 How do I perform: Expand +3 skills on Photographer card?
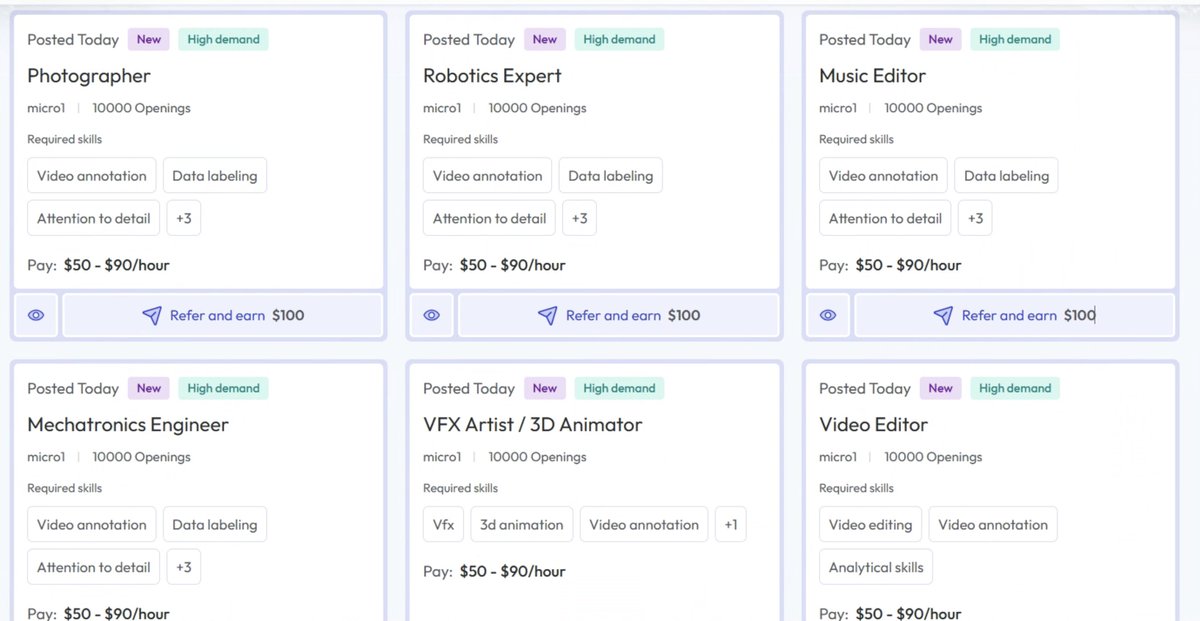(184, 218)
